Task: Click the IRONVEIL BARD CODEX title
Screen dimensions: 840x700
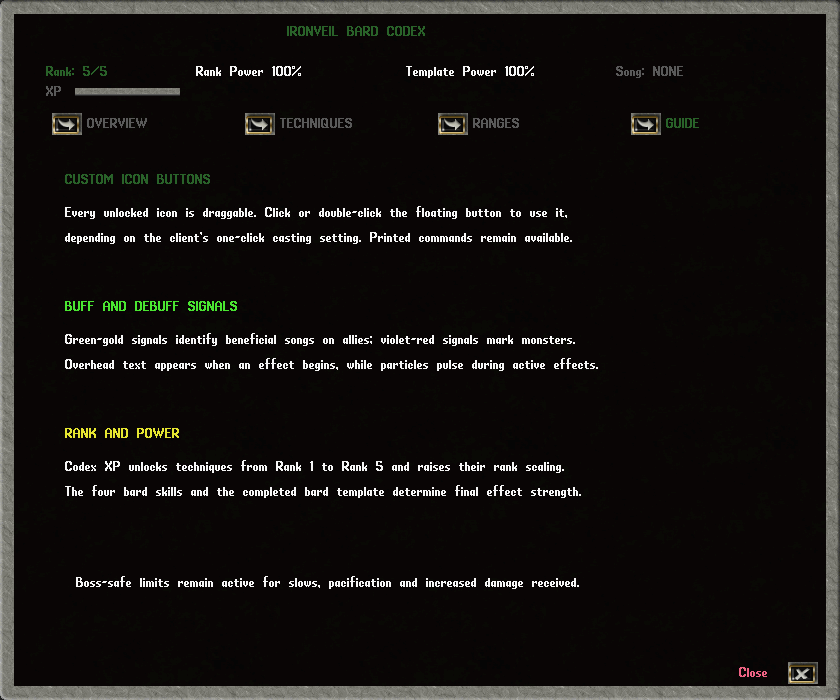Action: point(356,31)
